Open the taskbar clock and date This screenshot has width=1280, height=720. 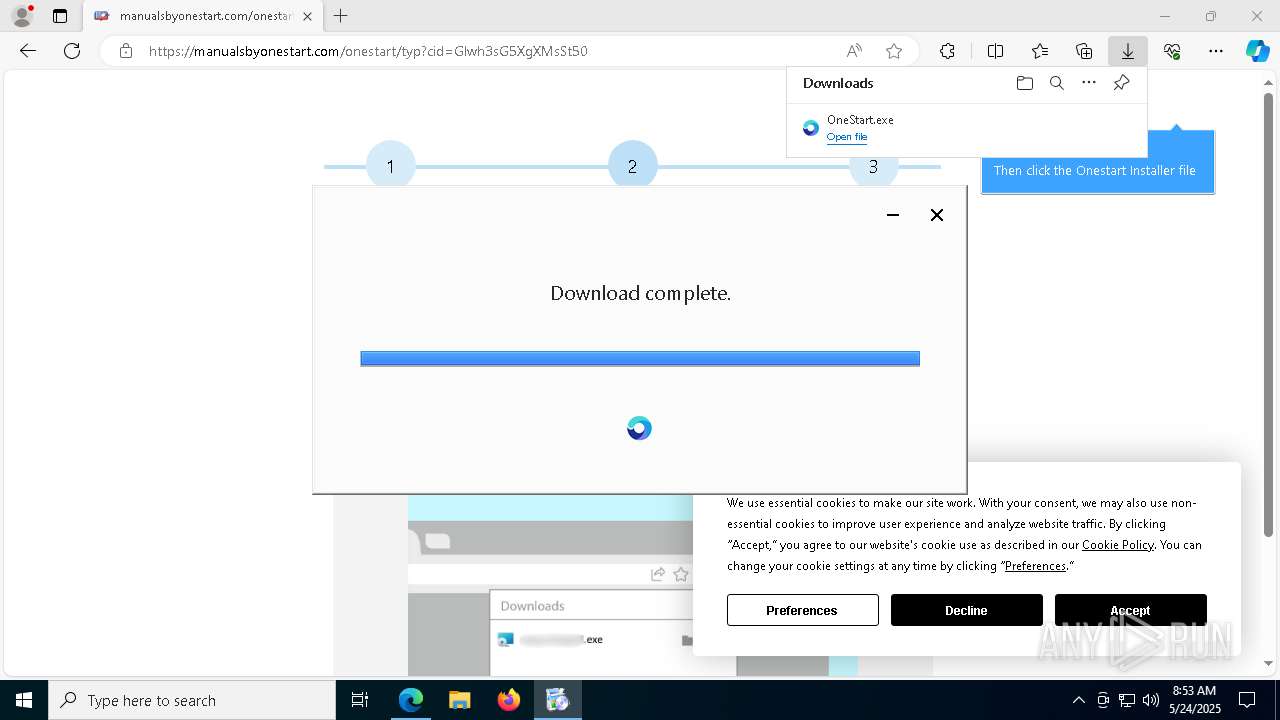[x=1195, y=700]
